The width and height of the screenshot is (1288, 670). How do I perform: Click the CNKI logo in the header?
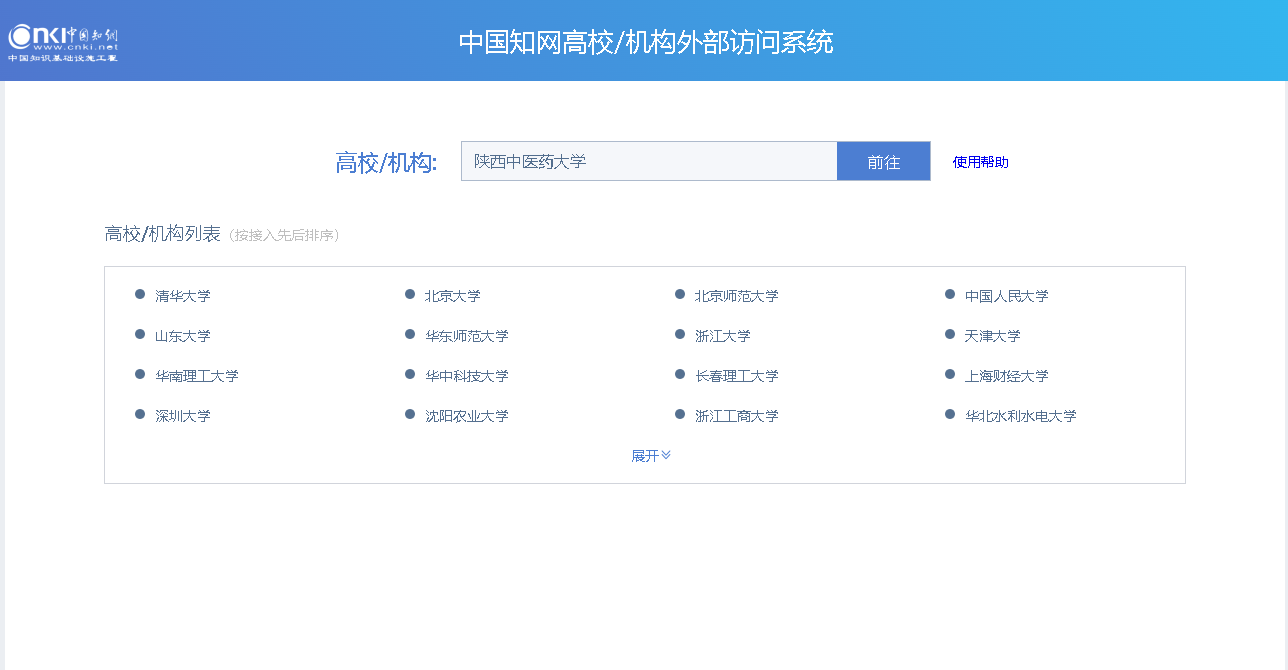(x=63, y=42)
